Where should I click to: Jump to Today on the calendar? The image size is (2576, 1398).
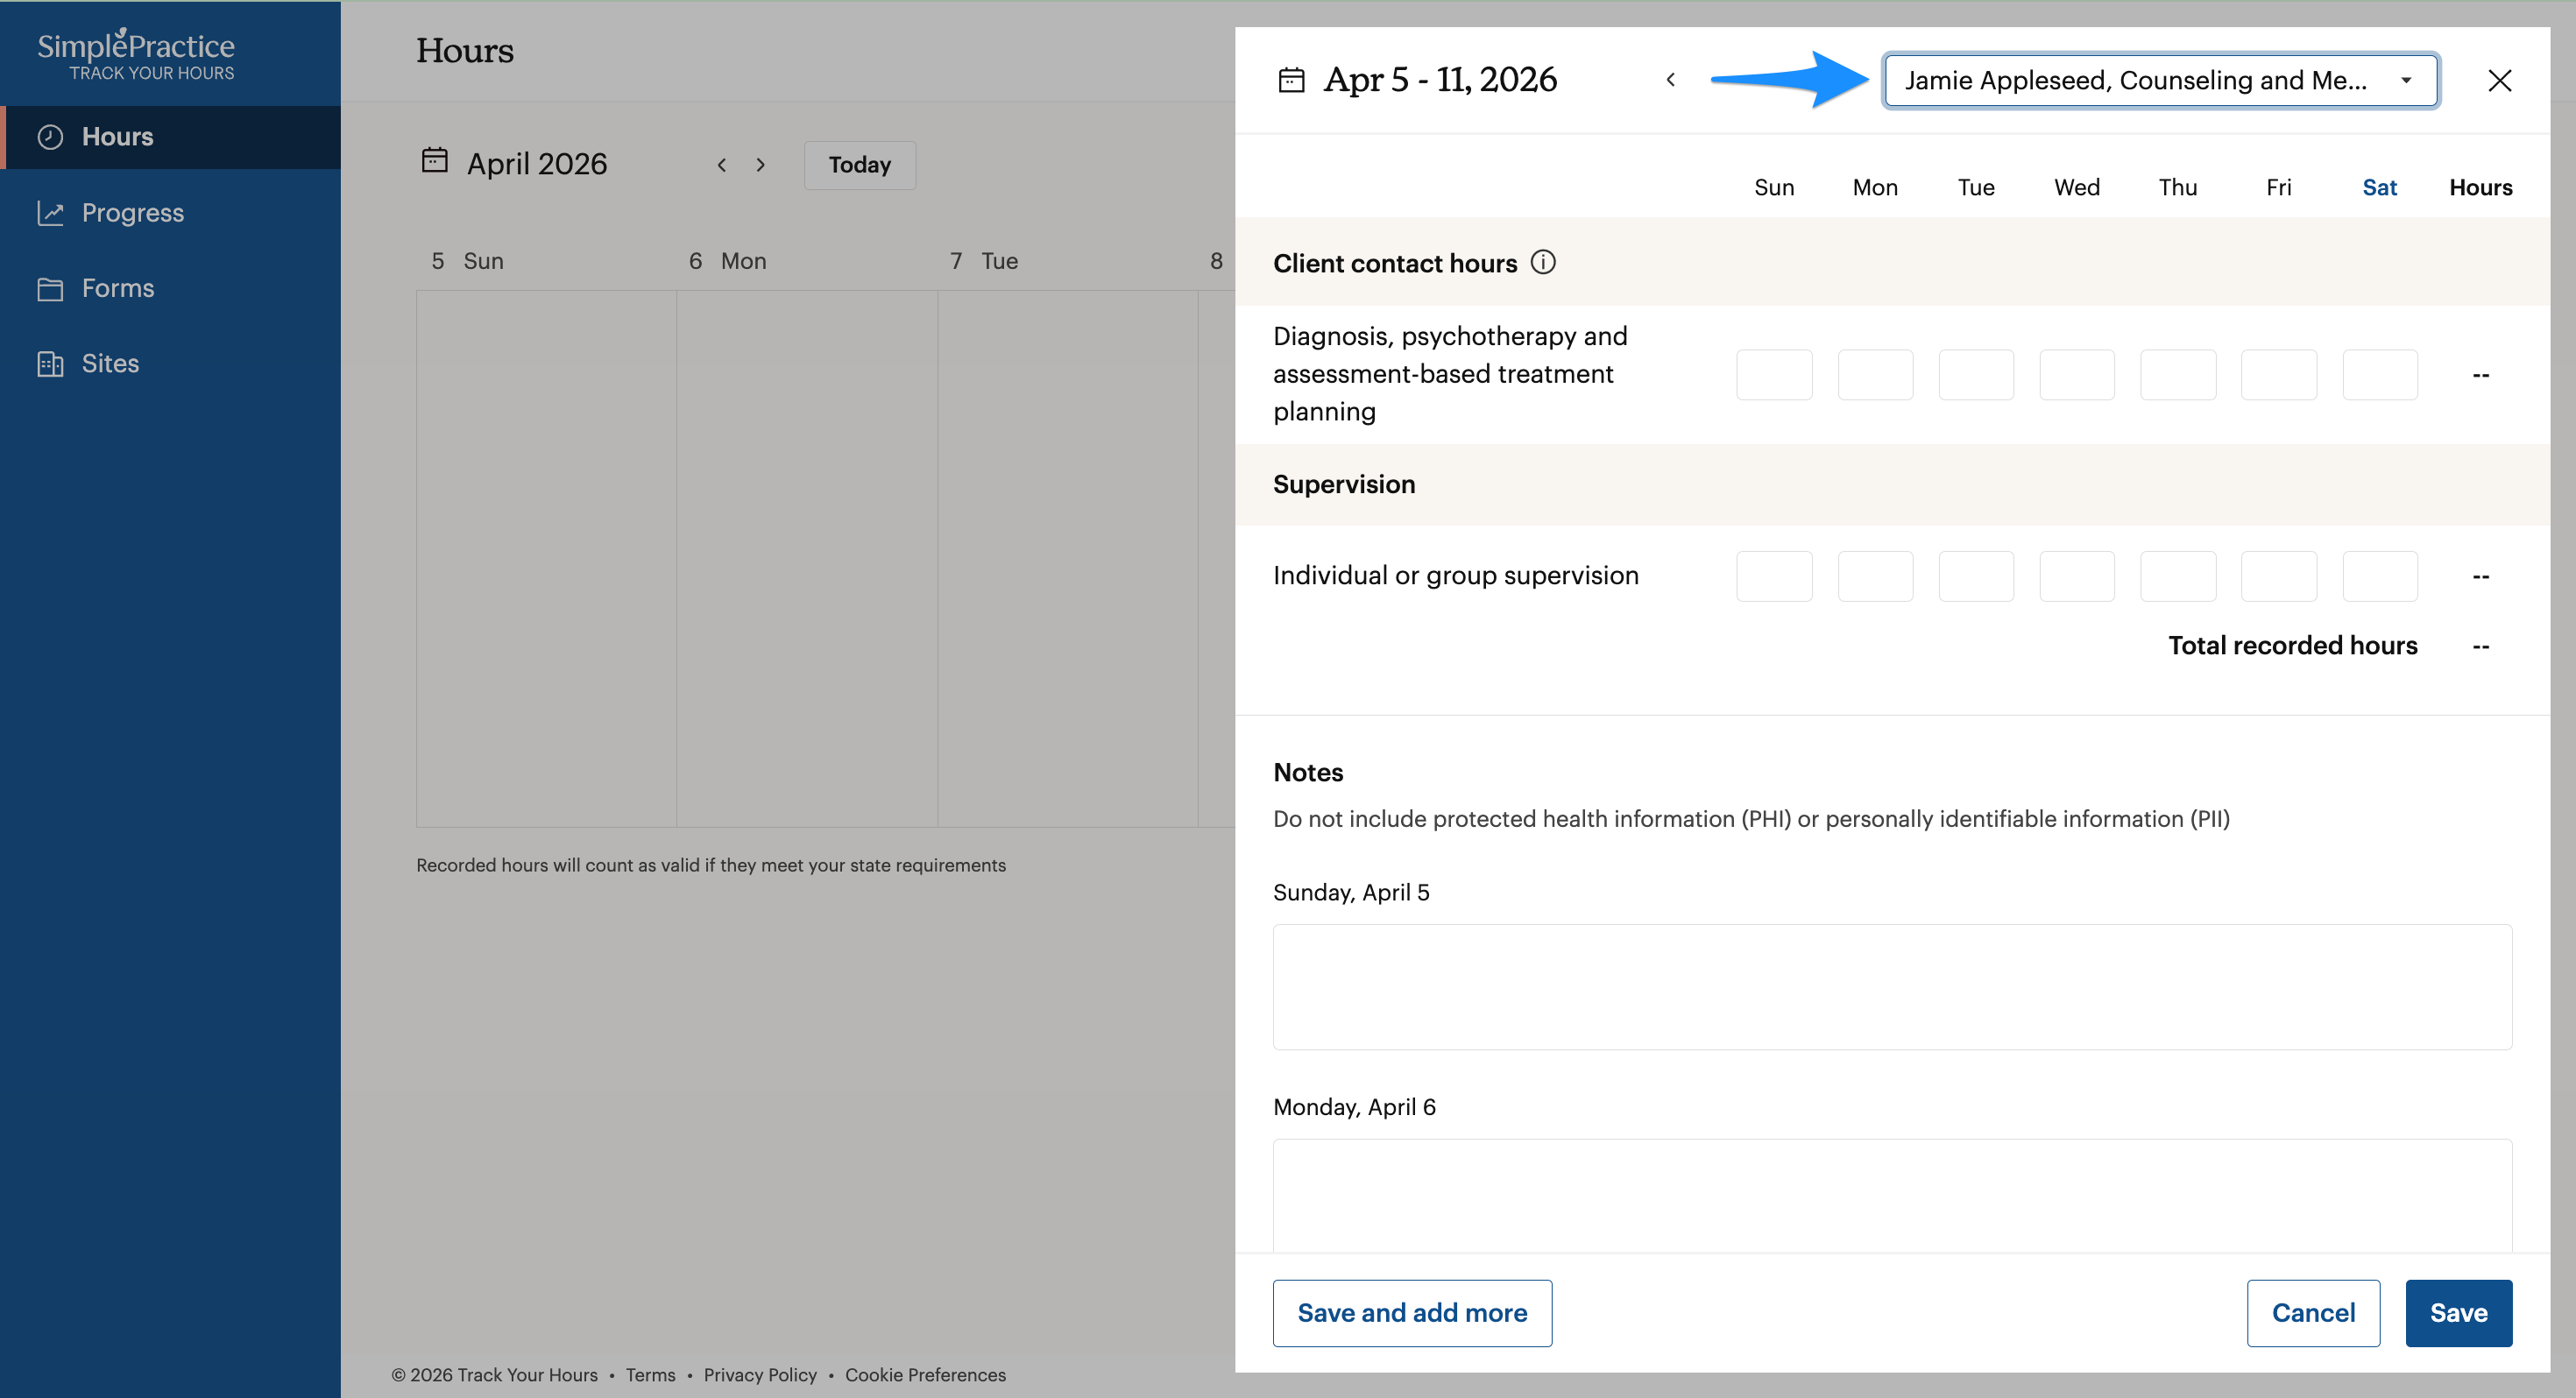[x=859, y=165]
